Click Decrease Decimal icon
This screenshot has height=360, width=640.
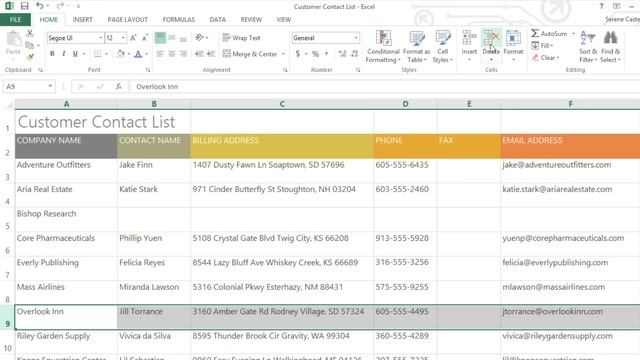click(x=354, y=54)
